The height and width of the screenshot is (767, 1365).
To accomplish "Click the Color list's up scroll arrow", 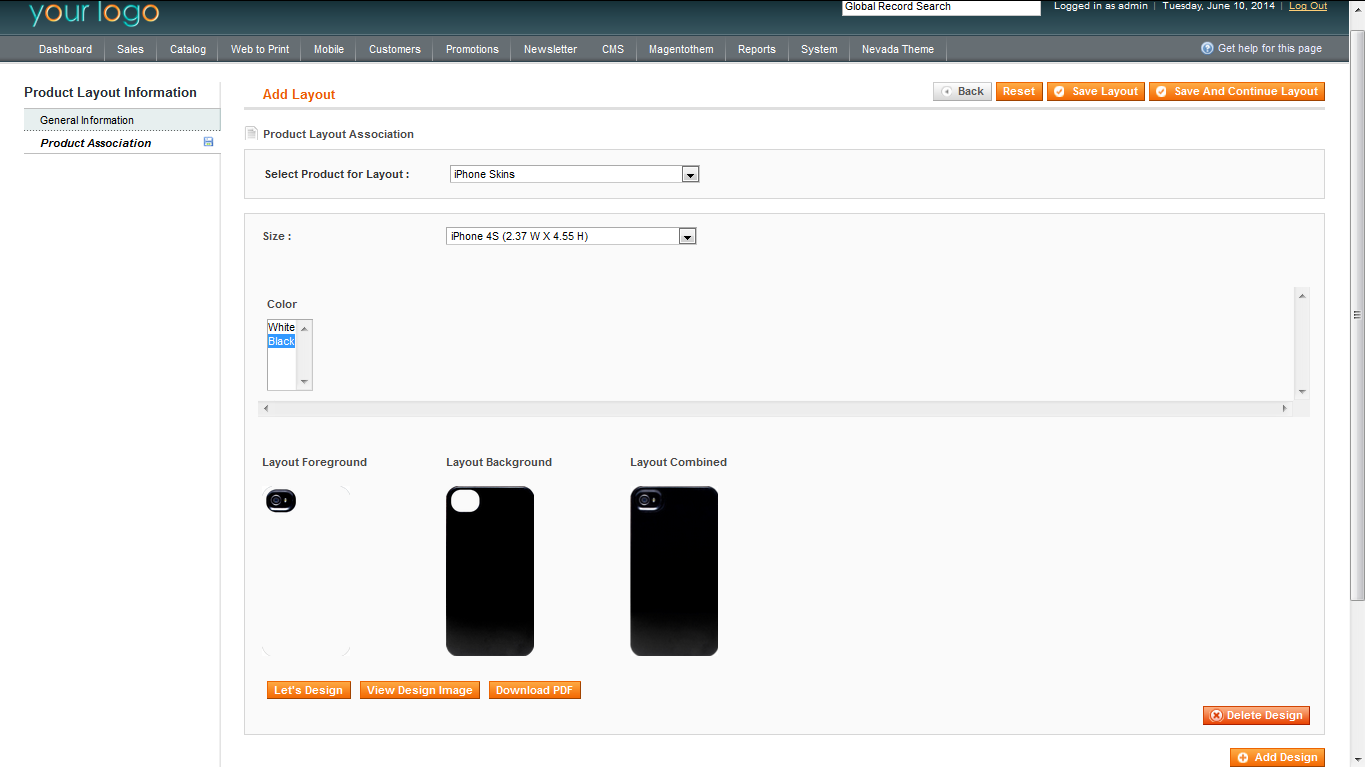I will (305, 327).
